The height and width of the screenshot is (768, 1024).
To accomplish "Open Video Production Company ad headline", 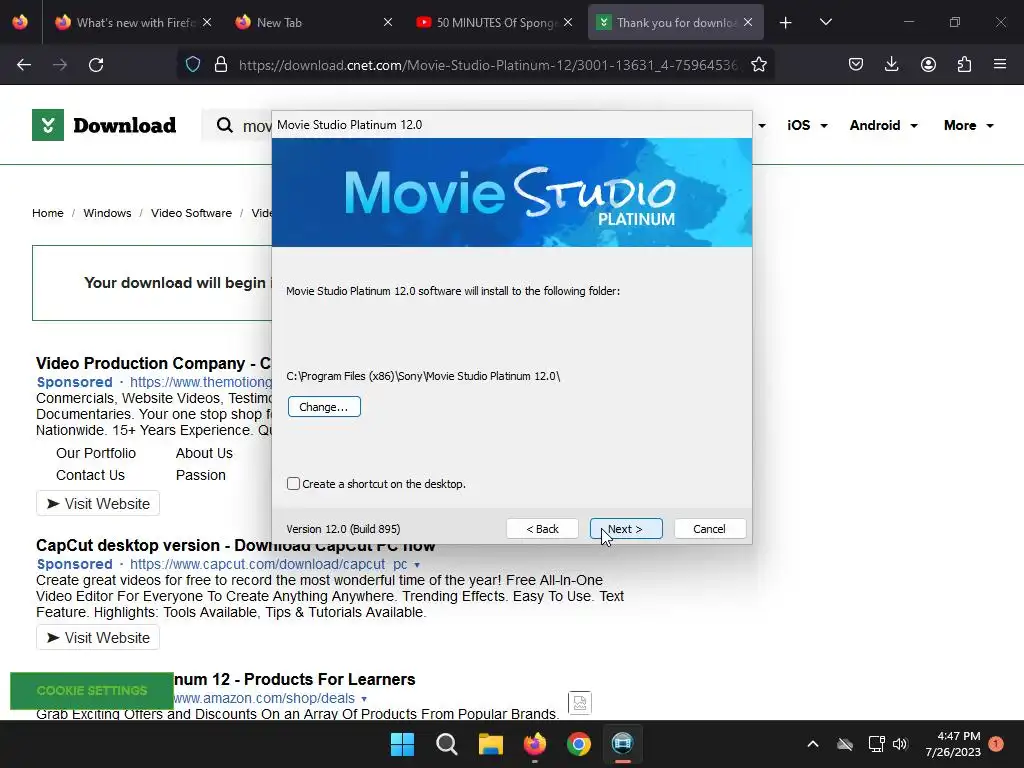I will [153, 363].
